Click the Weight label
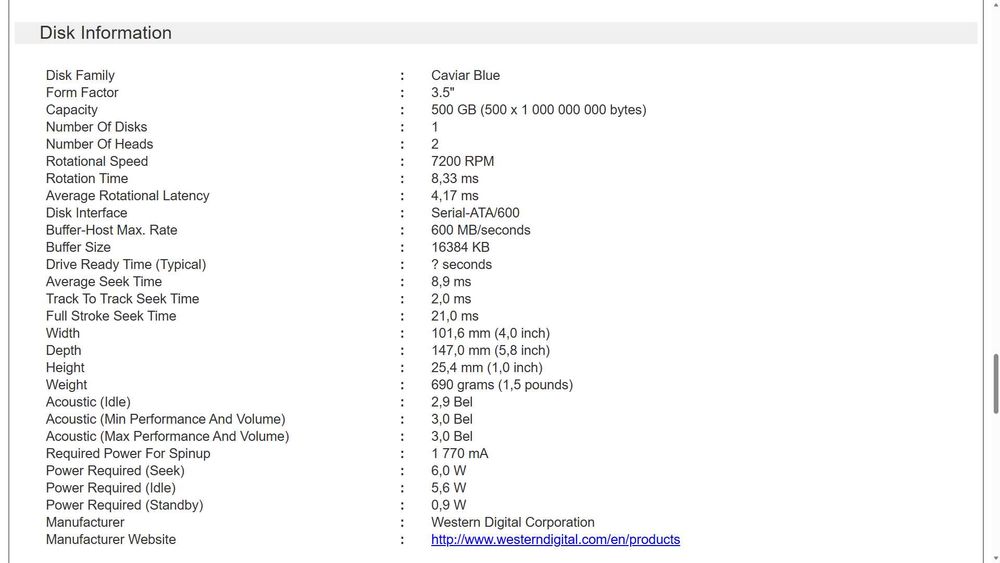The height and width of the screenshot is (563, 1000). (x=66, y=385)
